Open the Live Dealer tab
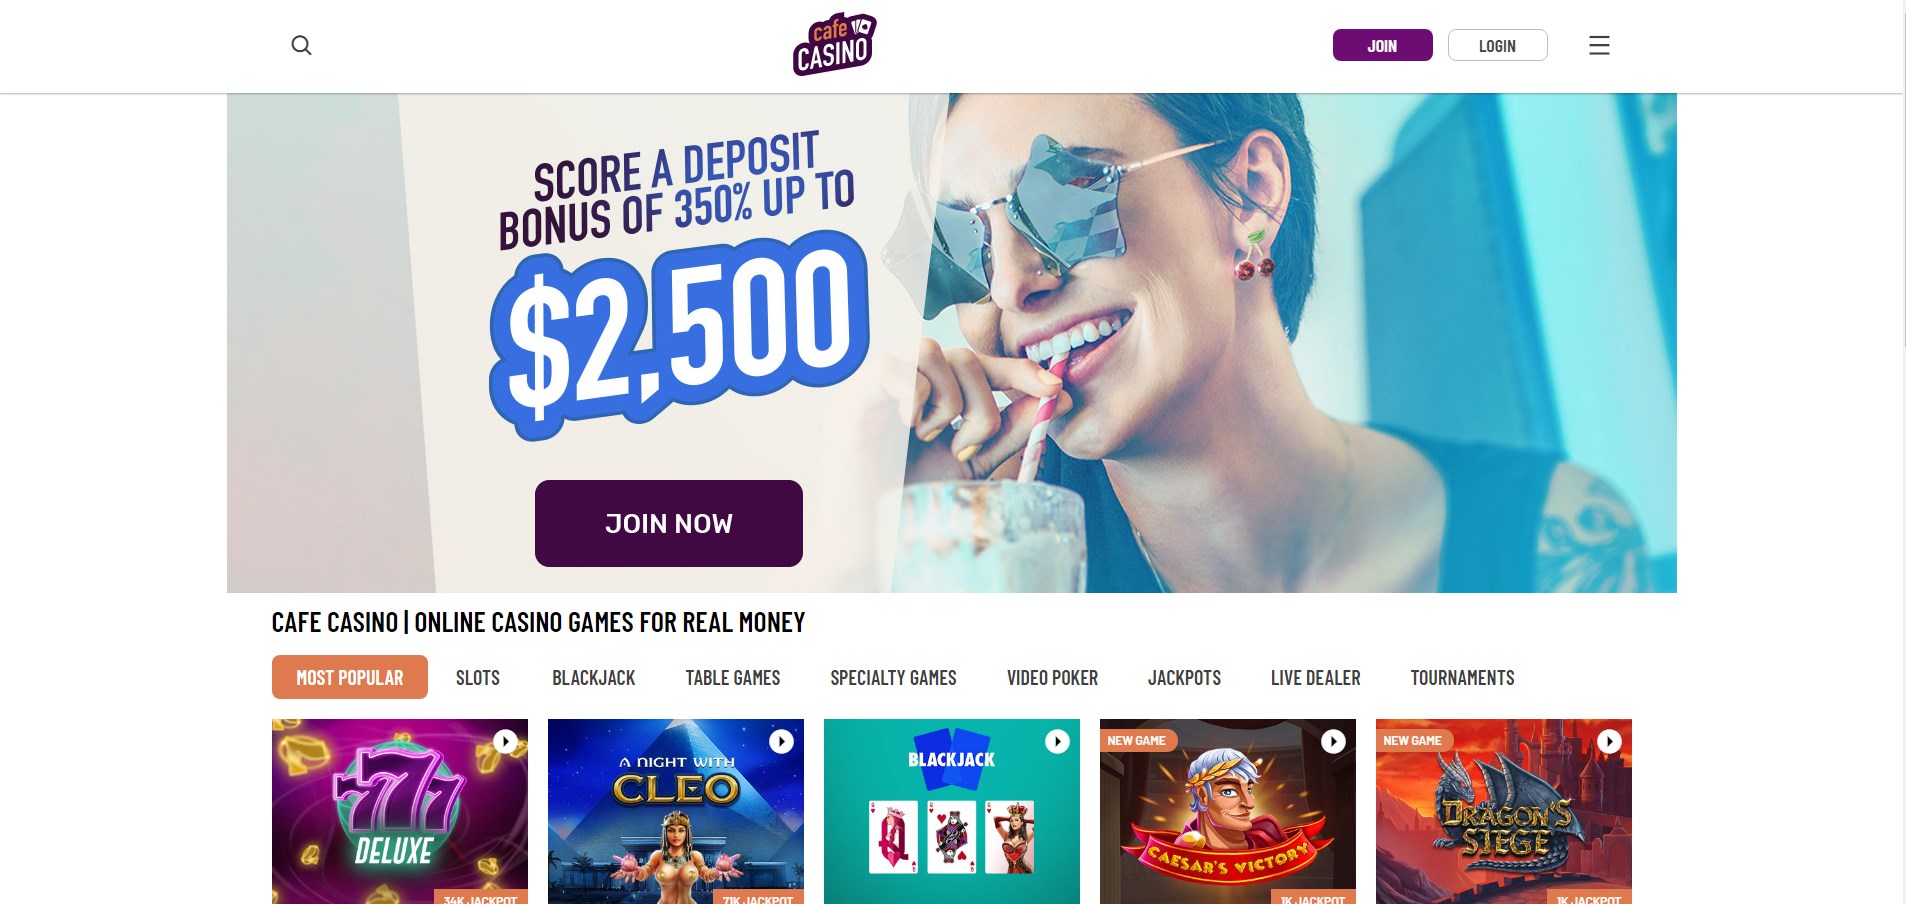The height and width of the screenshot is (904, 1906). 1316,677
